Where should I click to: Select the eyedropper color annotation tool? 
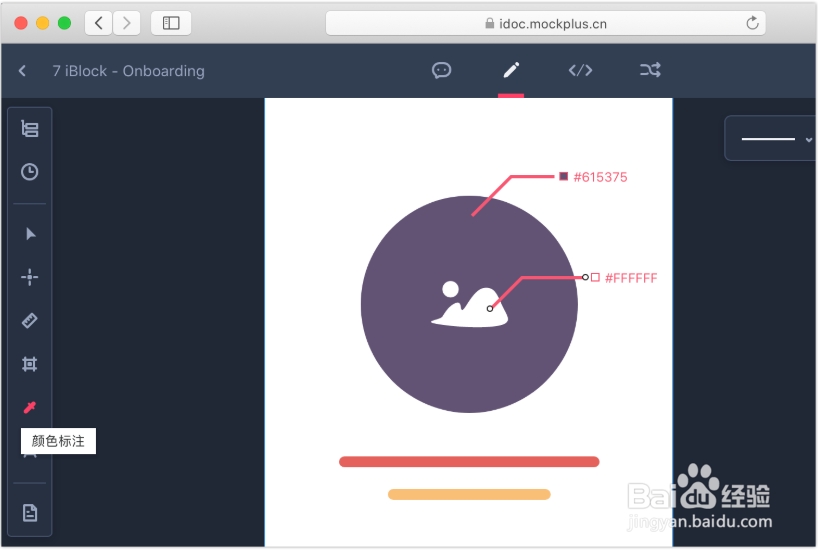[x=30, y=407]
